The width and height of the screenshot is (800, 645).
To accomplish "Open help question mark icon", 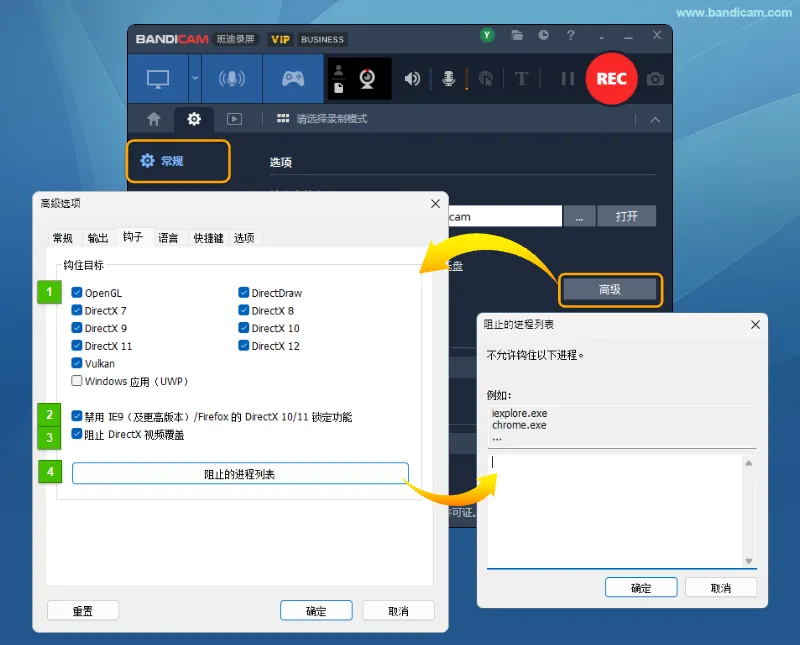I will (570, 35).
